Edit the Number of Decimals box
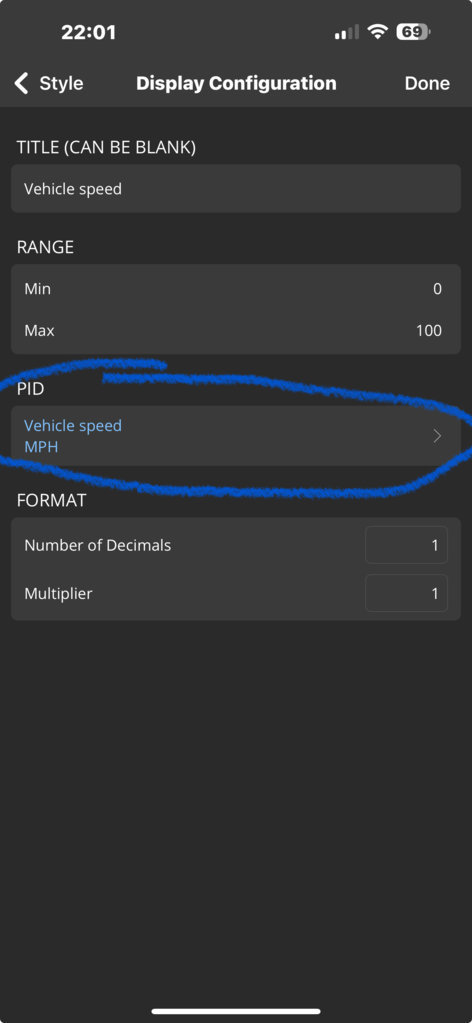472x1023 pixels. click(406, 545)
